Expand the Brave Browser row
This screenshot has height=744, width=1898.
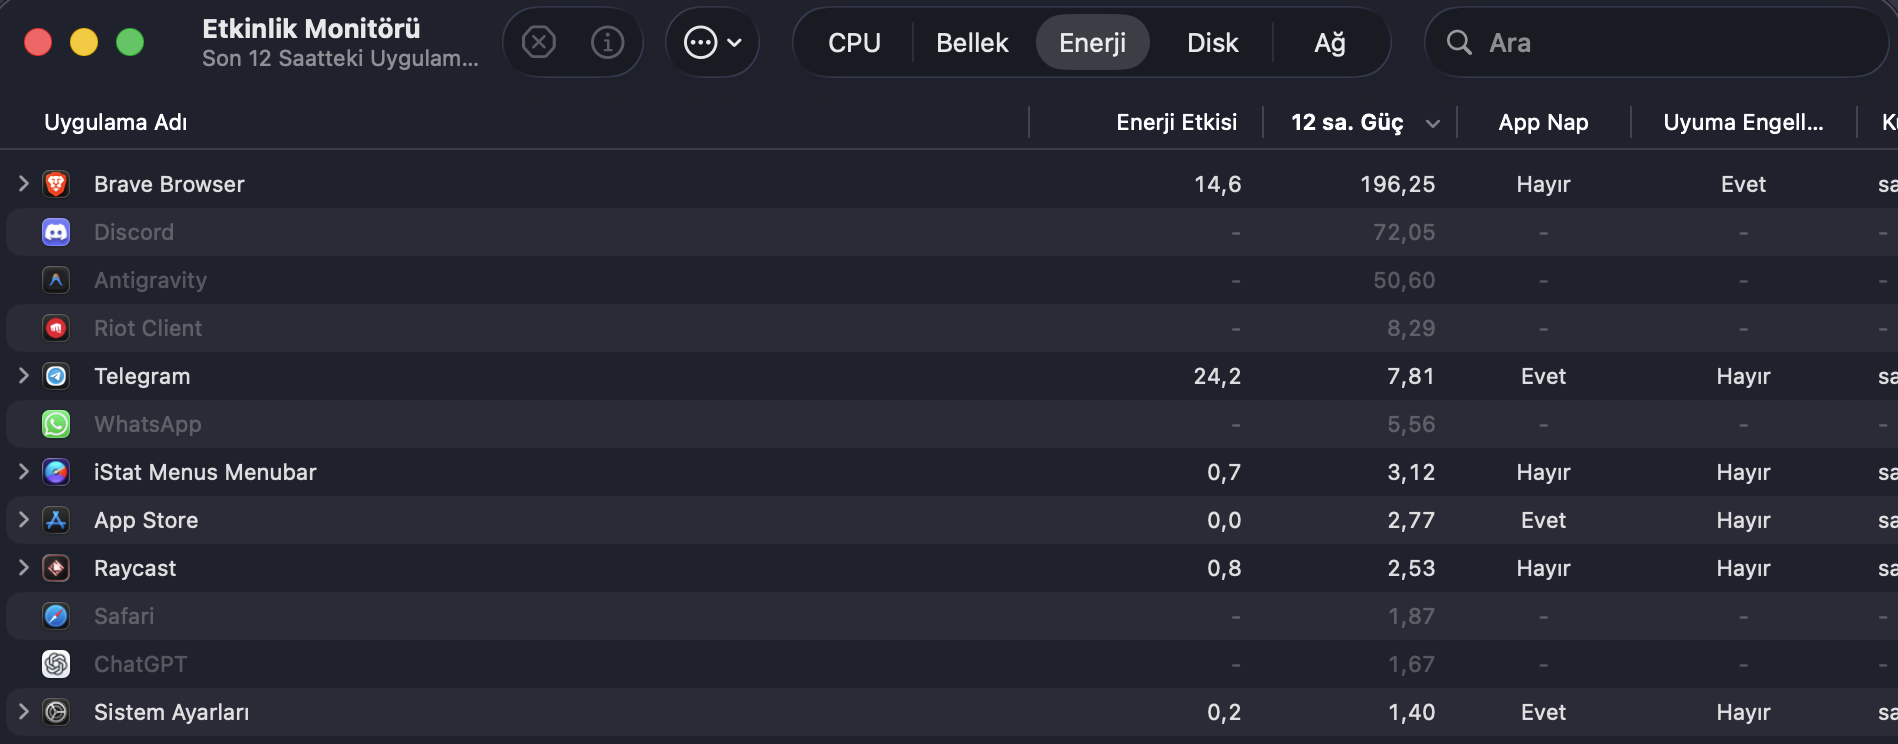coord(24,183)
